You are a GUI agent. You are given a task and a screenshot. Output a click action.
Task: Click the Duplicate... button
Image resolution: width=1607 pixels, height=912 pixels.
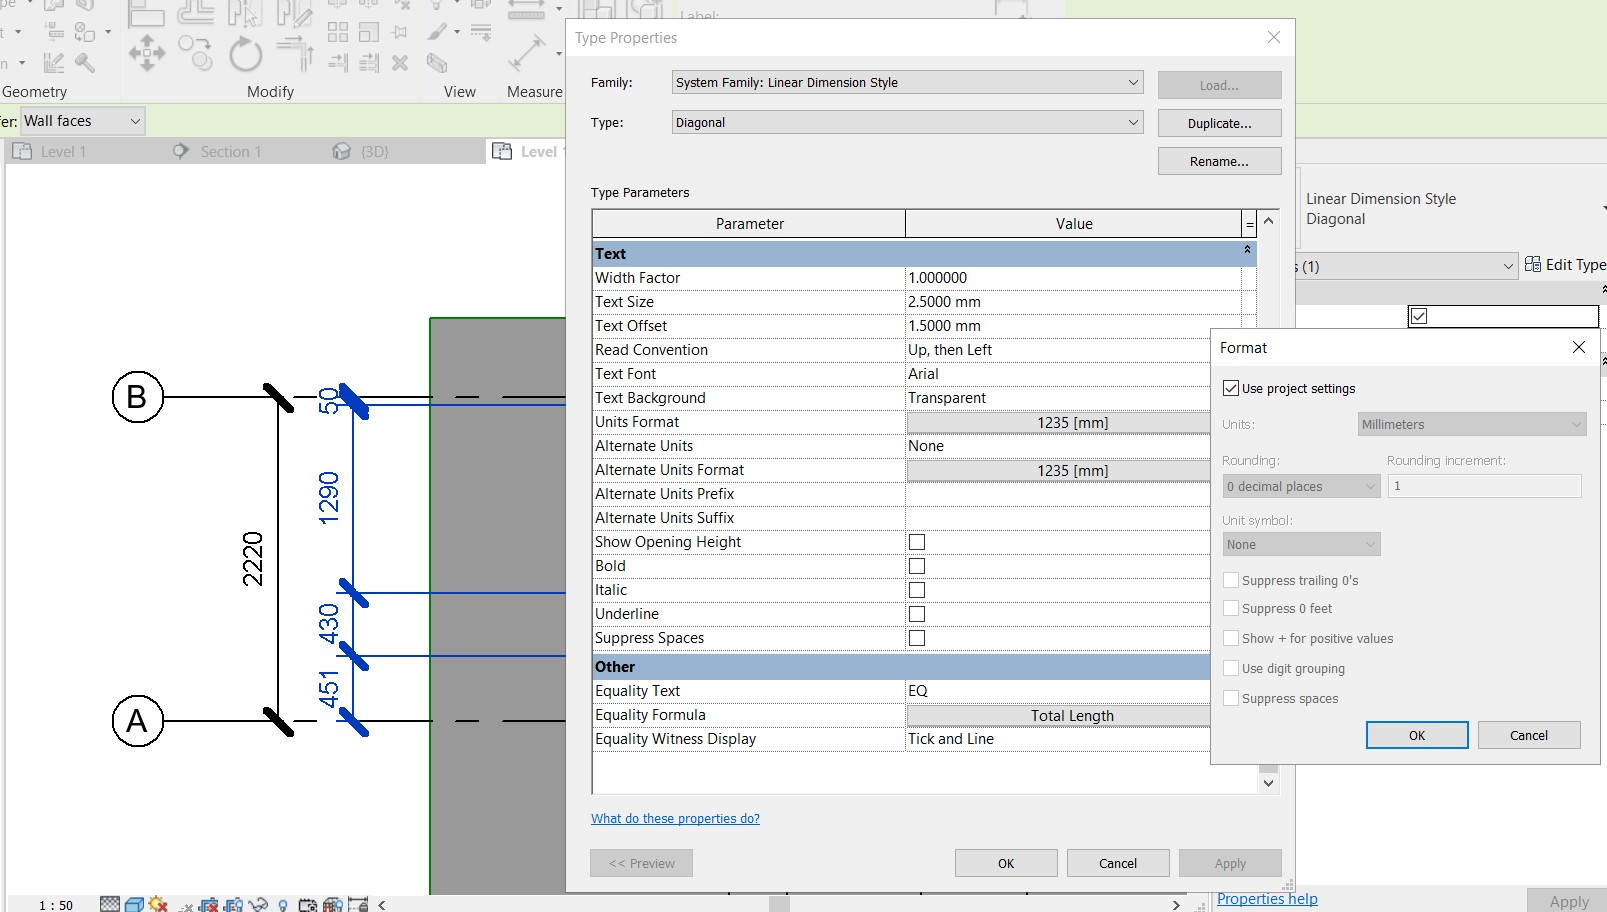1219,123
